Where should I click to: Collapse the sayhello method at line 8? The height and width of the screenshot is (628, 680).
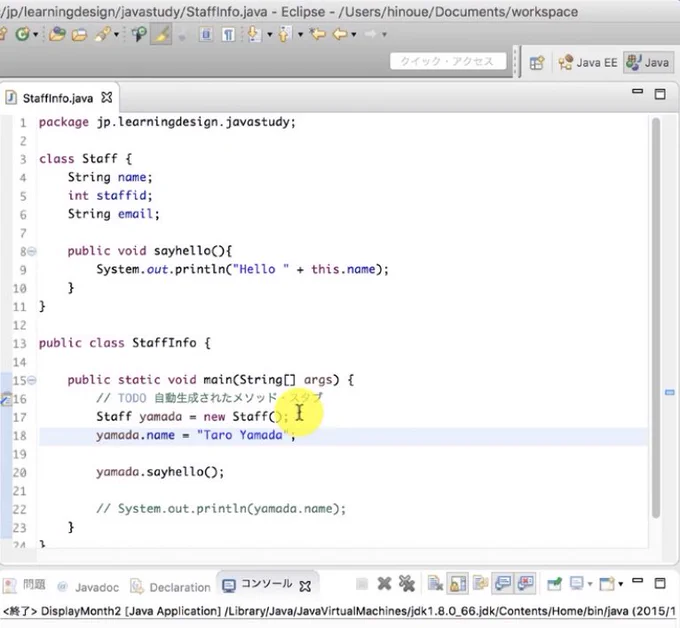coord(32,251)
